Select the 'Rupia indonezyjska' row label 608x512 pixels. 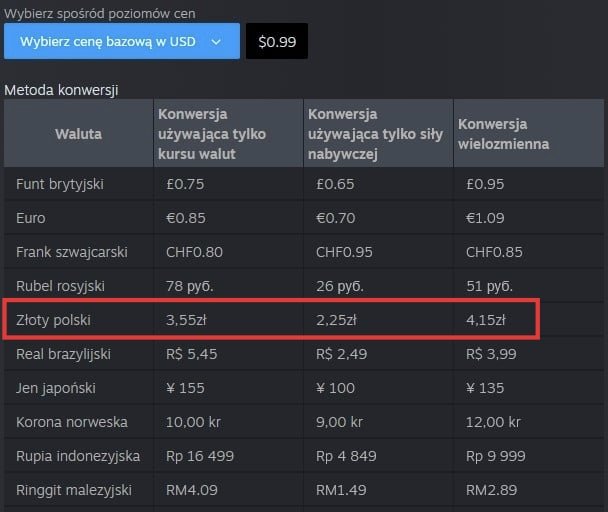coord(78,456)
